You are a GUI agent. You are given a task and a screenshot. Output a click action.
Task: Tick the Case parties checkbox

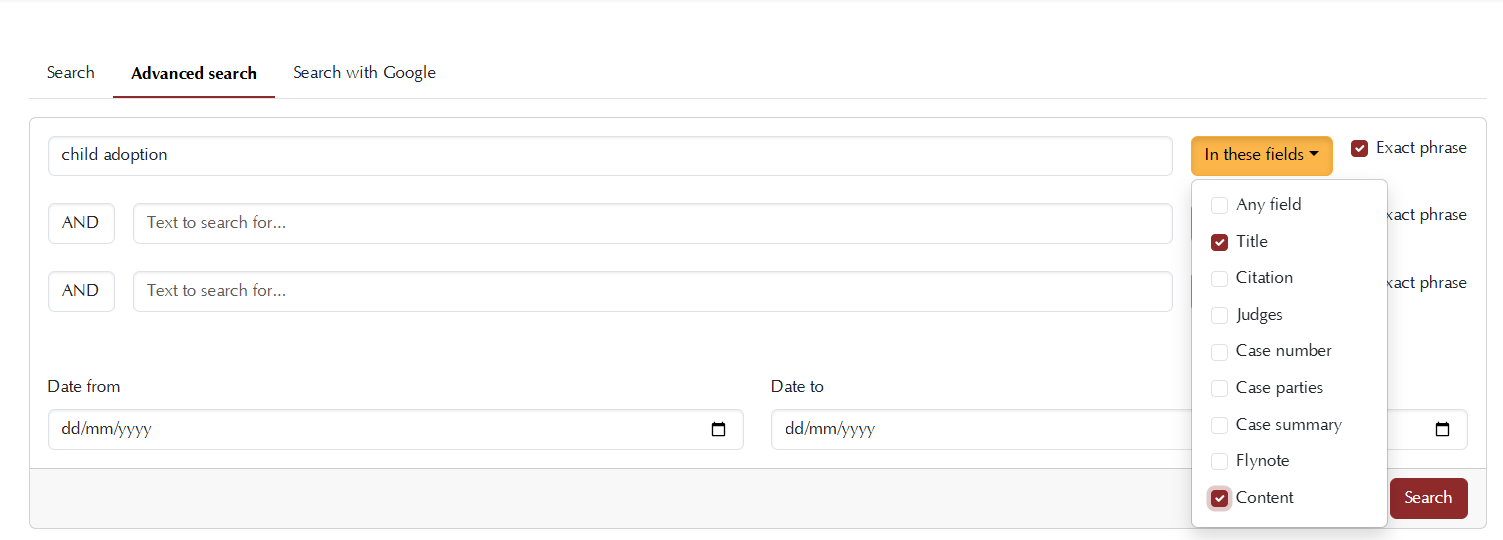click(1219, 388)
